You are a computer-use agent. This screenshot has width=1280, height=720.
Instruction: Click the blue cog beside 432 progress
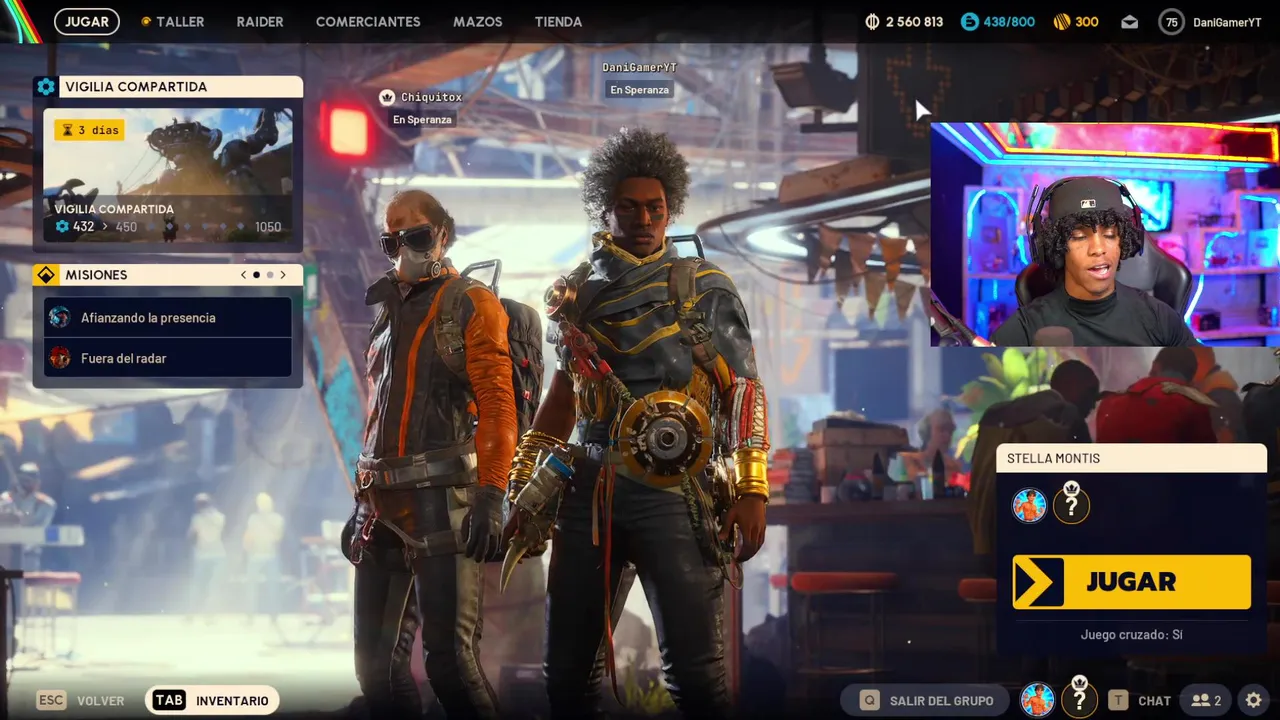[62, 227]
